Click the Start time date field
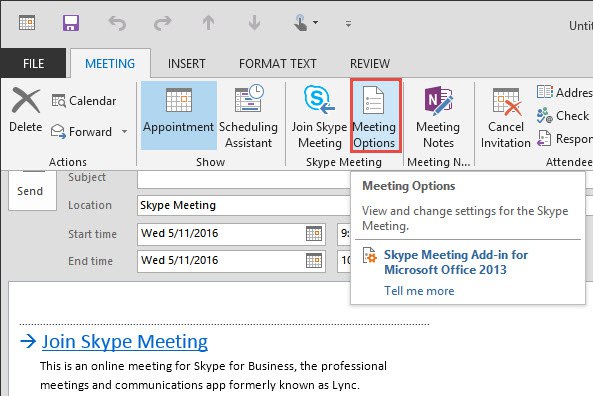 pos(221,233)
